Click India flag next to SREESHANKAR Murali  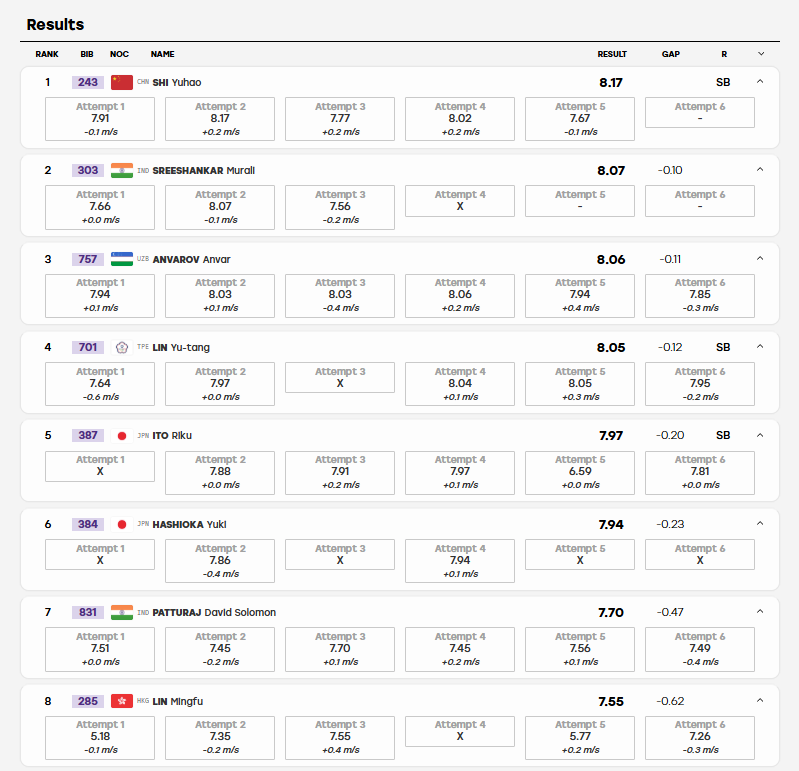pyautogui.click(x=122, y=170)
